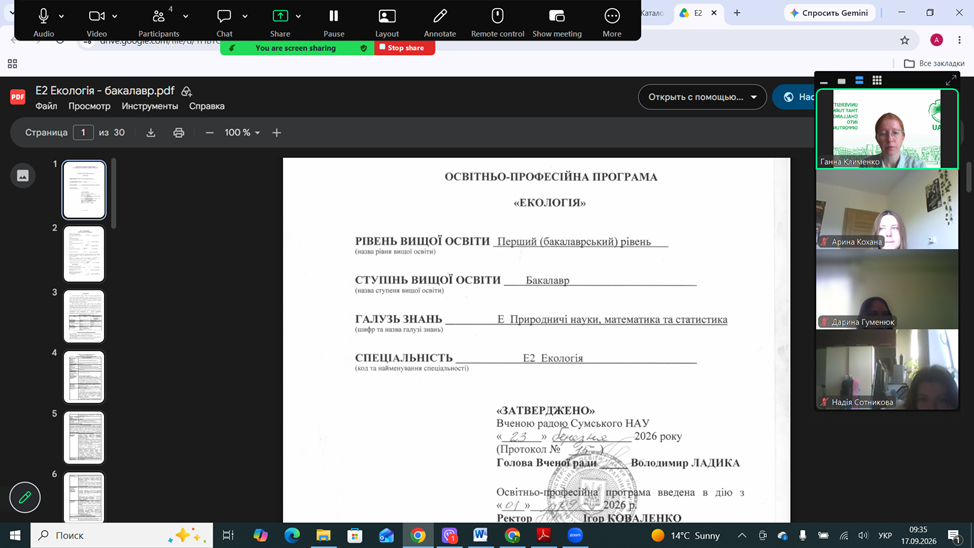
Task: Toggle the thumbnail sidebar image icon
Action: (23, 176)
